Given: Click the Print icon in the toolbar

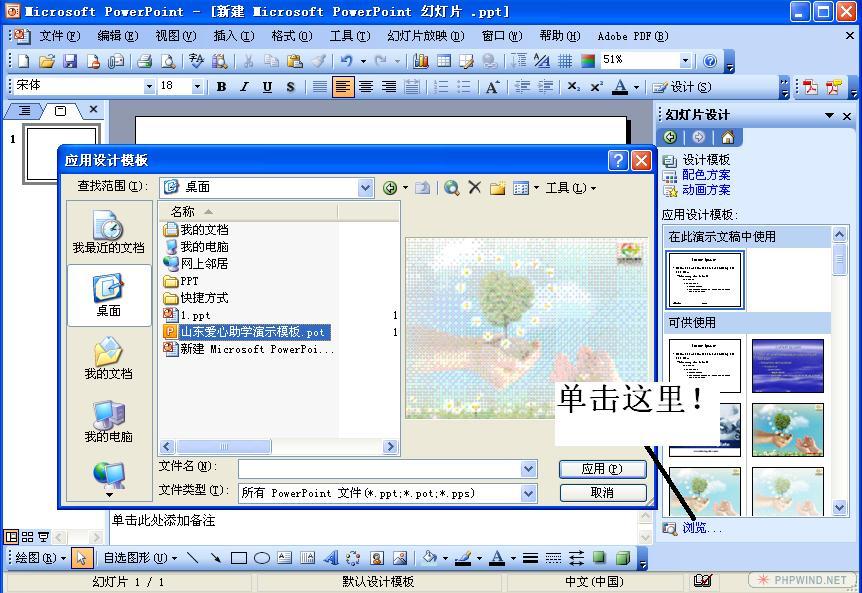Looking at the screenshot, I should click(x=145, y=60).
